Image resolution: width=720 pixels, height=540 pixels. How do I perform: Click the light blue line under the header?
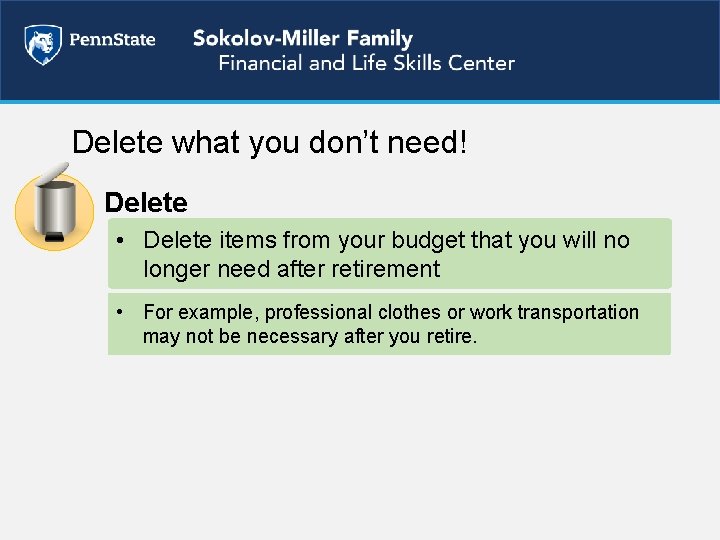360,102
